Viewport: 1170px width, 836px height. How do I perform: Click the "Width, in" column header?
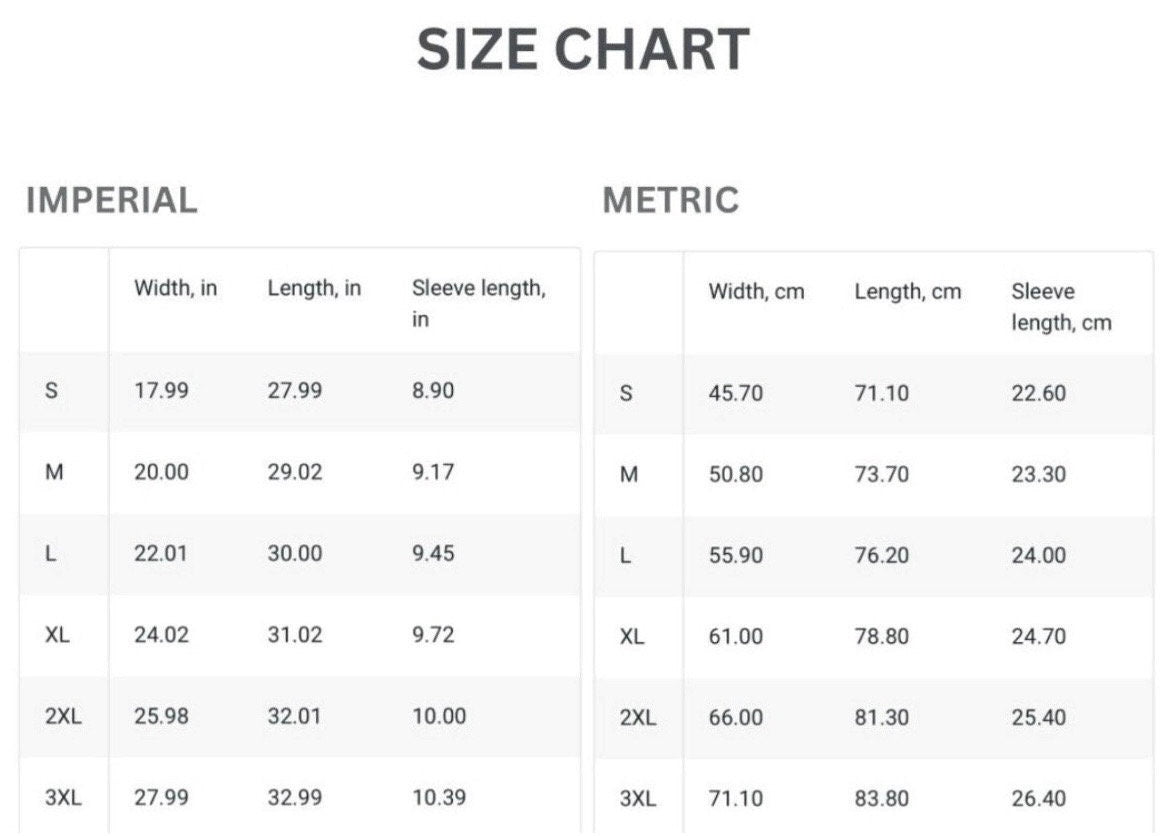click(x=176, y=289)
